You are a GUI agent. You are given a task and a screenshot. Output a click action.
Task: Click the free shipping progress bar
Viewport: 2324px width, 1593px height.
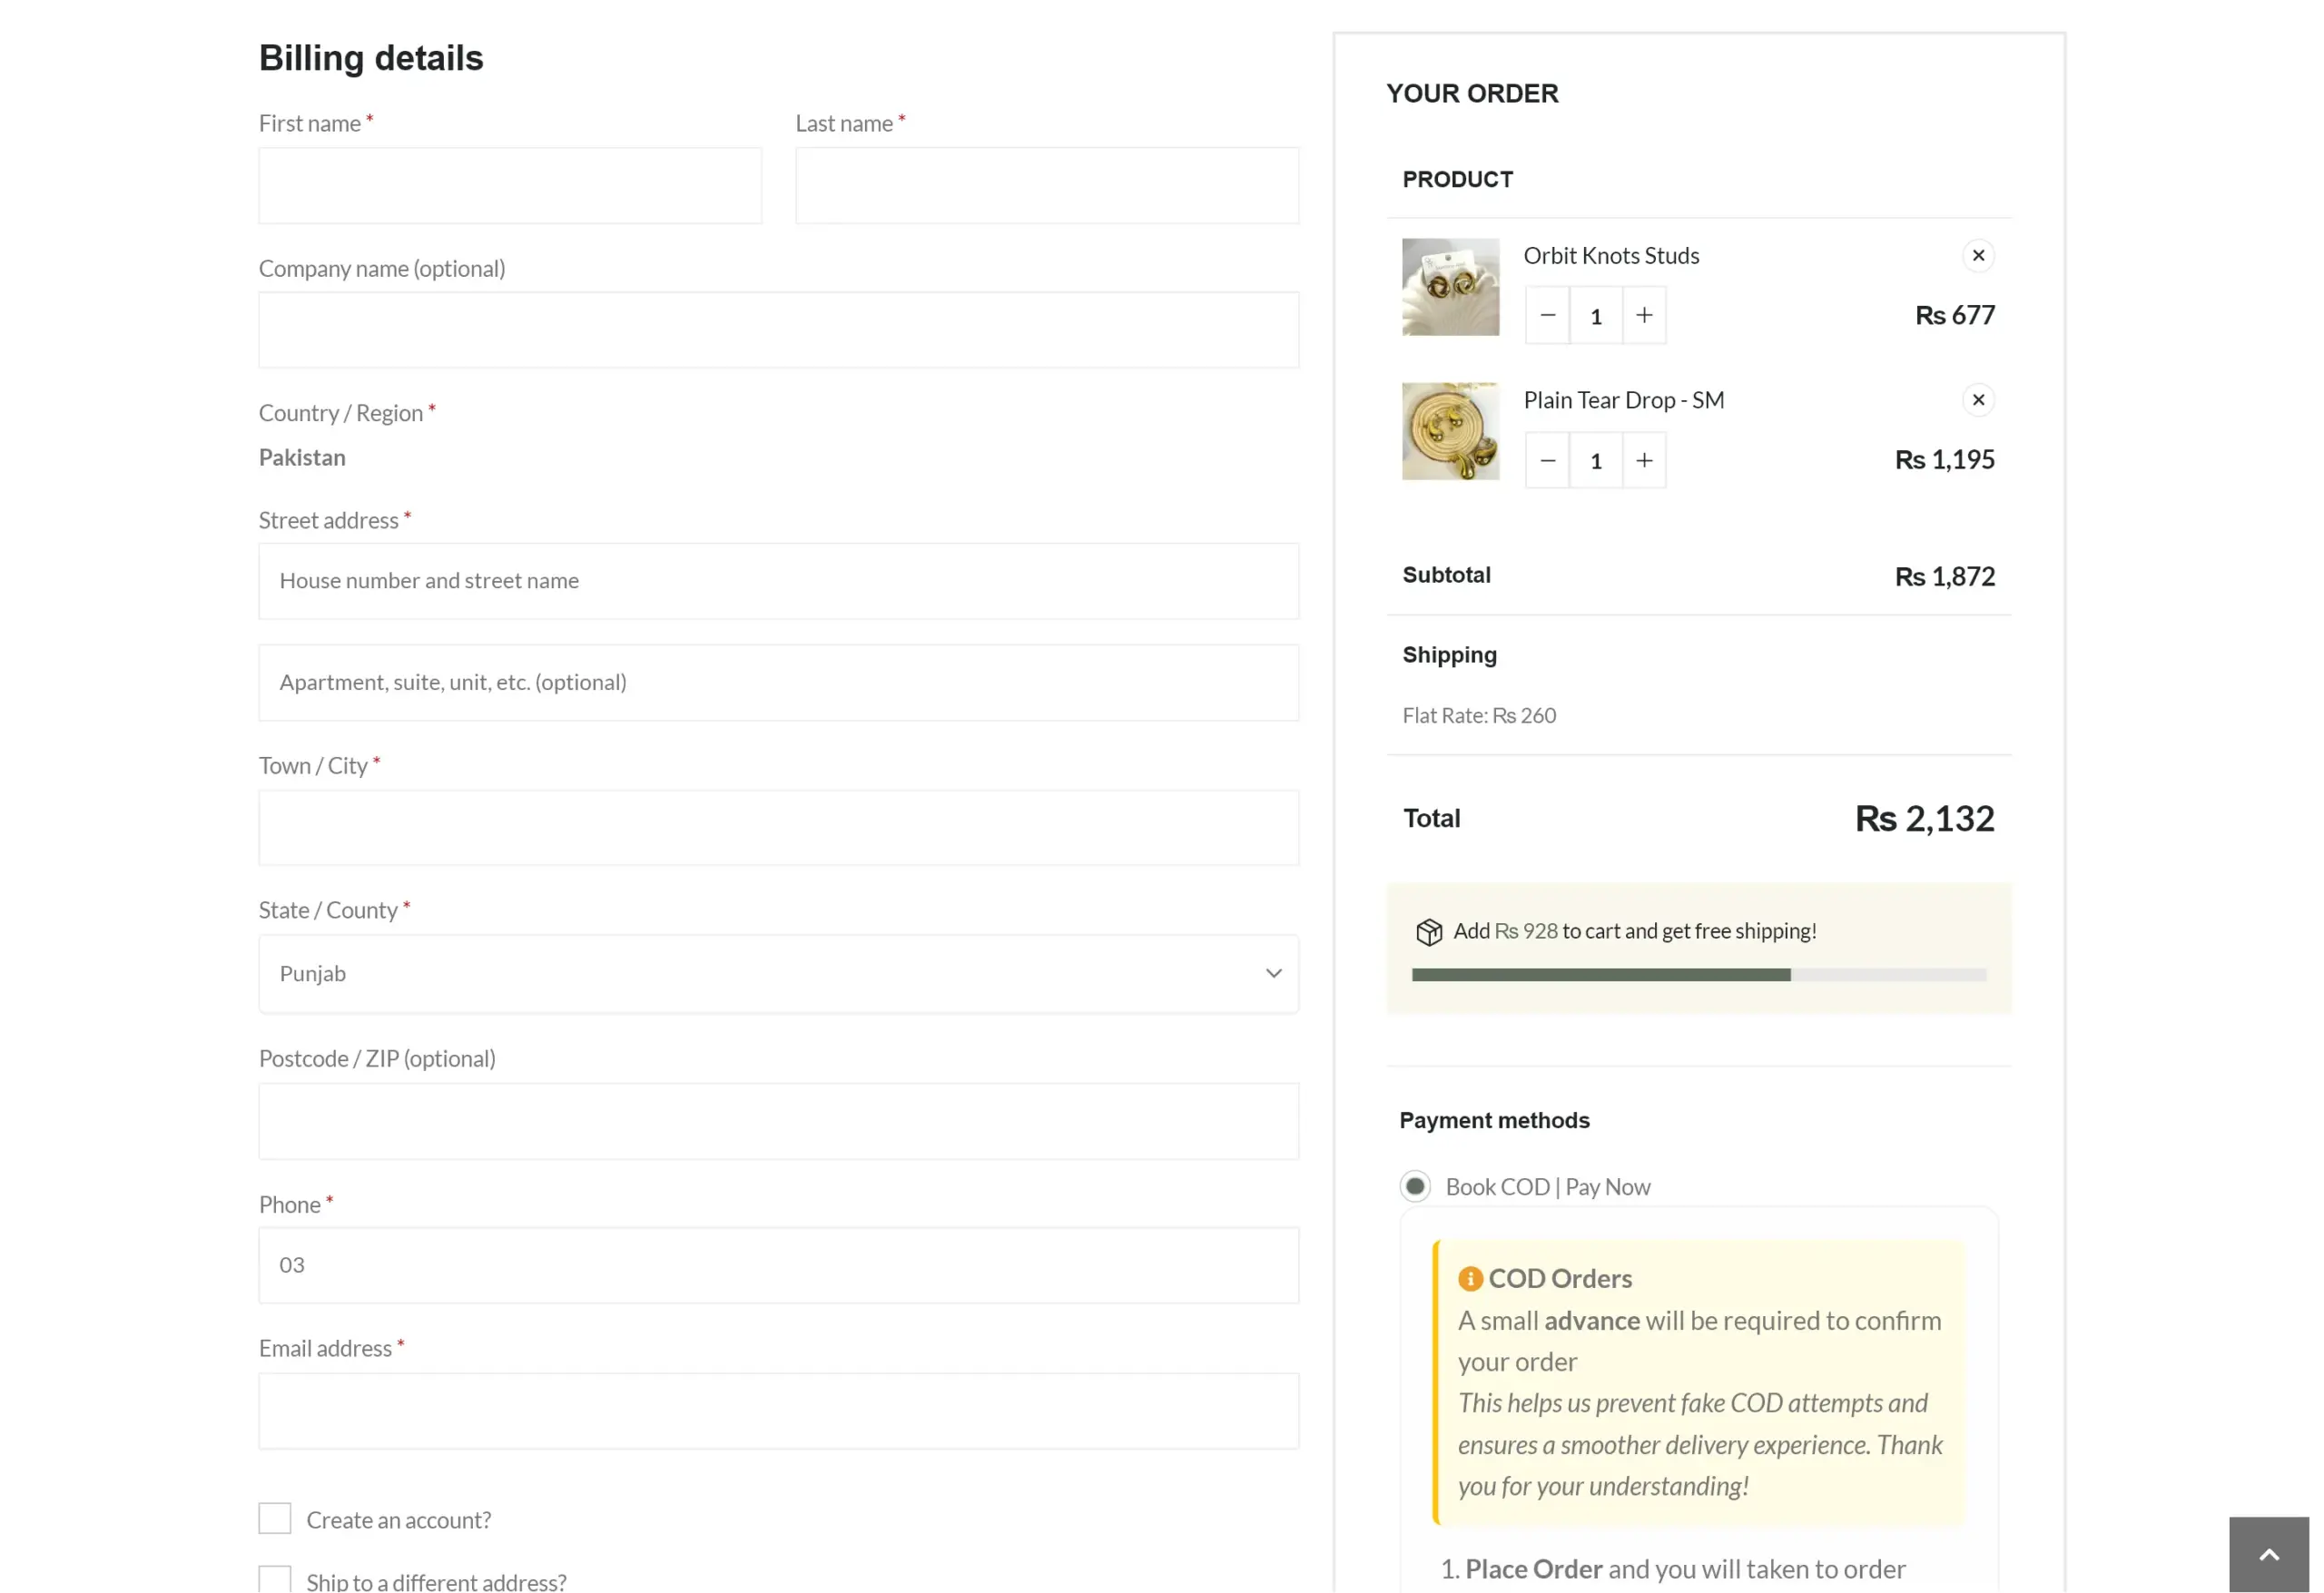tap(1698, 975)
